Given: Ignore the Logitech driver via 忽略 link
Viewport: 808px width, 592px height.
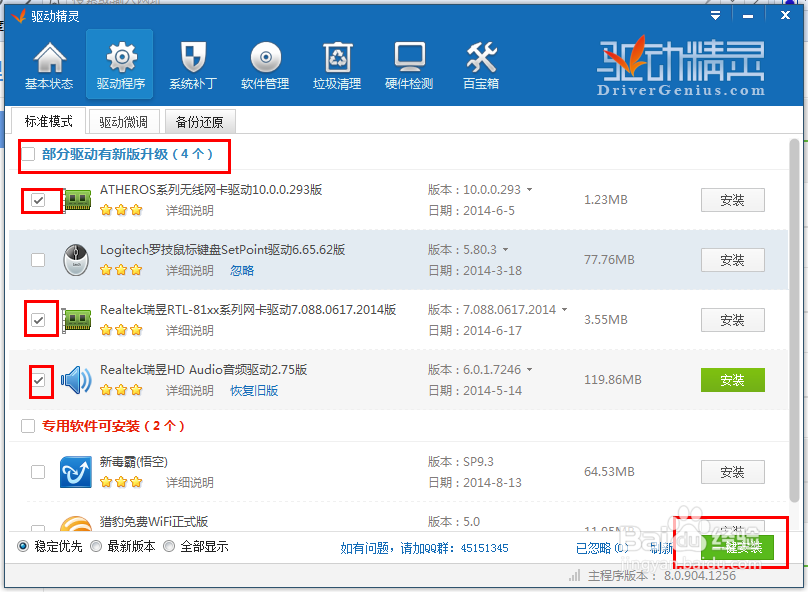Looking at the screenshot, I should [x=242, y=270].
